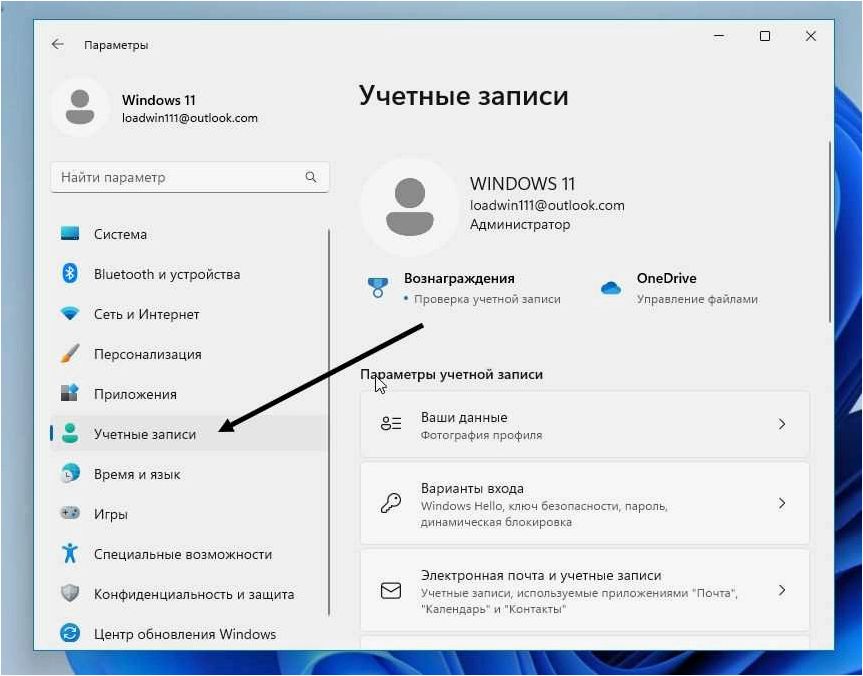Click the gamepad Игры icon
Viewport: 863px width, 676px height.
[70, 513]
